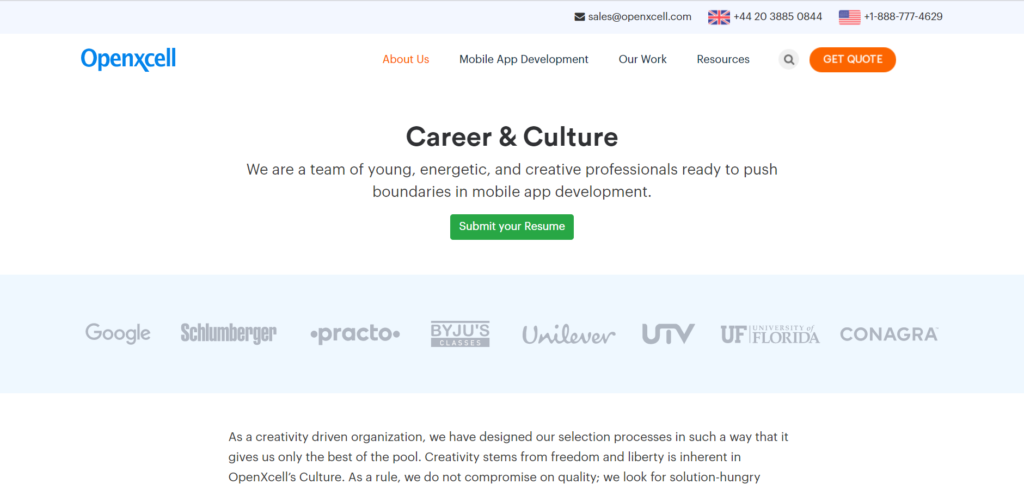Screen dimensions: 1024x490
Task: Click the University of Florida logo
Action: (769, 334)
